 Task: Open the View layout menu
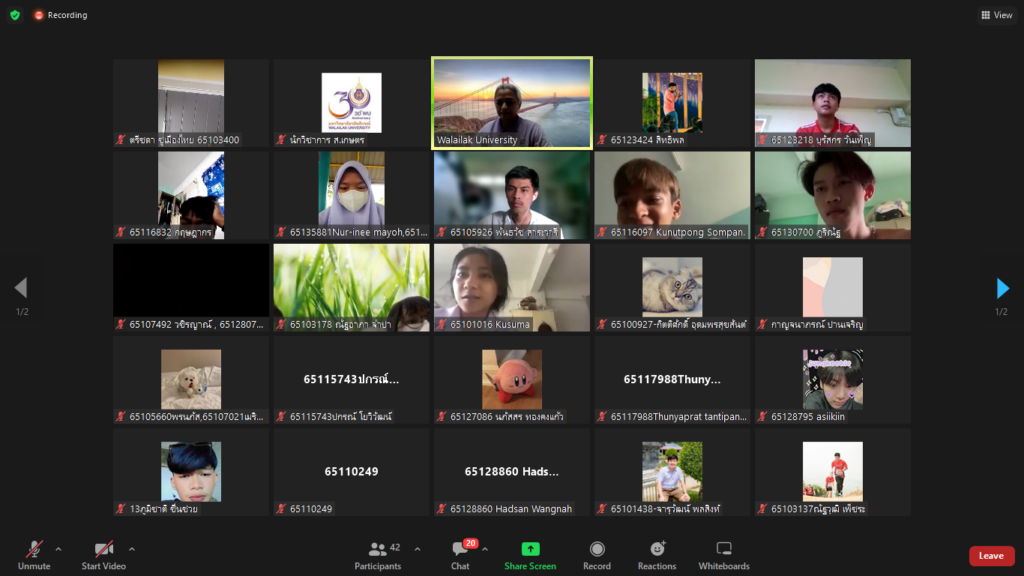pos(997,15)
